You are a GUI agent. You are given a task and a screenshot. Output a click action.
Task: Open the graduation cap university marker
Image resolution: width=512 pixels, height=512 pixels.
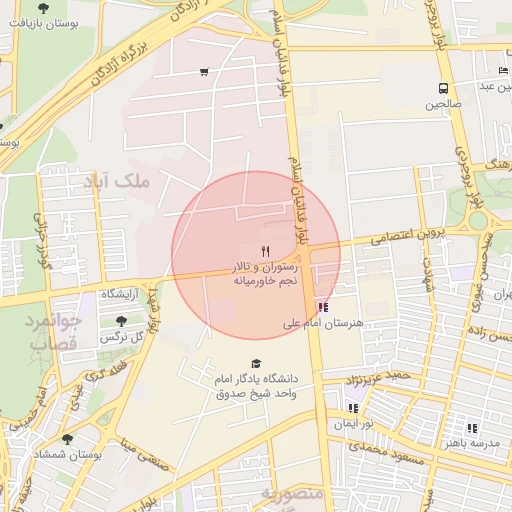[256, 364]
